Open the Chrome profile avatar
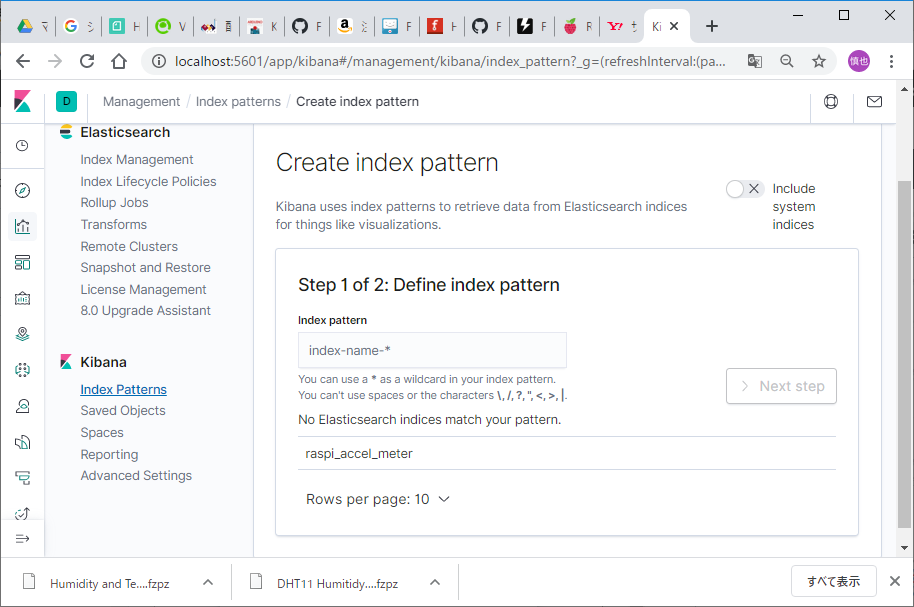 [859, 61]
